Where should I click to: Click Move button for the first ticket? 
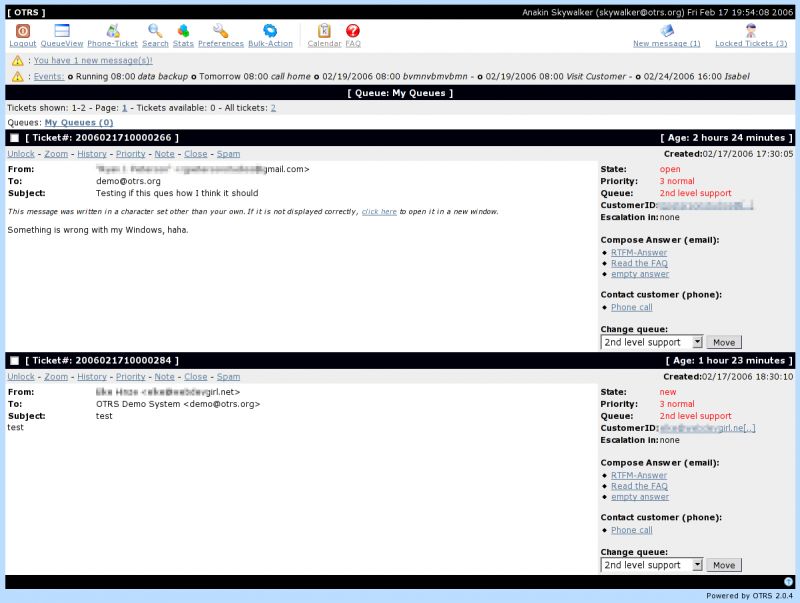pos(724,342)
